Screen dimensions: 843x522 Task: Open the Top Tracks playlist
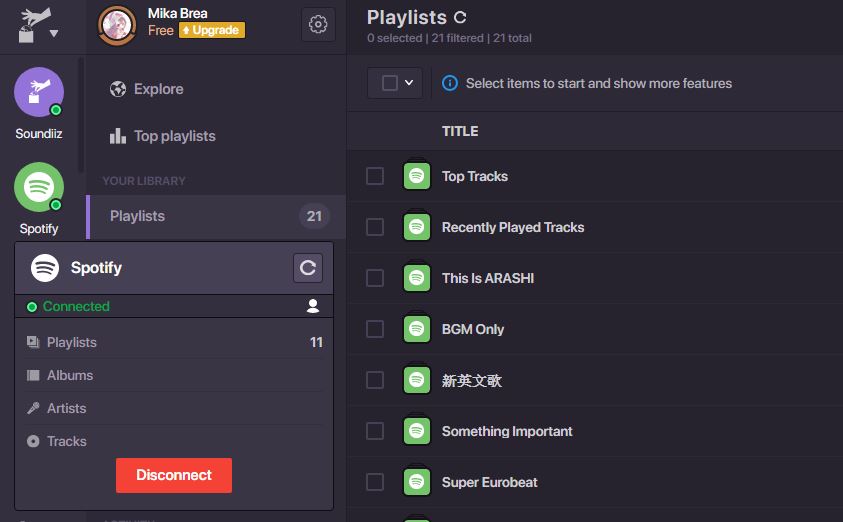tap(475, 176)
